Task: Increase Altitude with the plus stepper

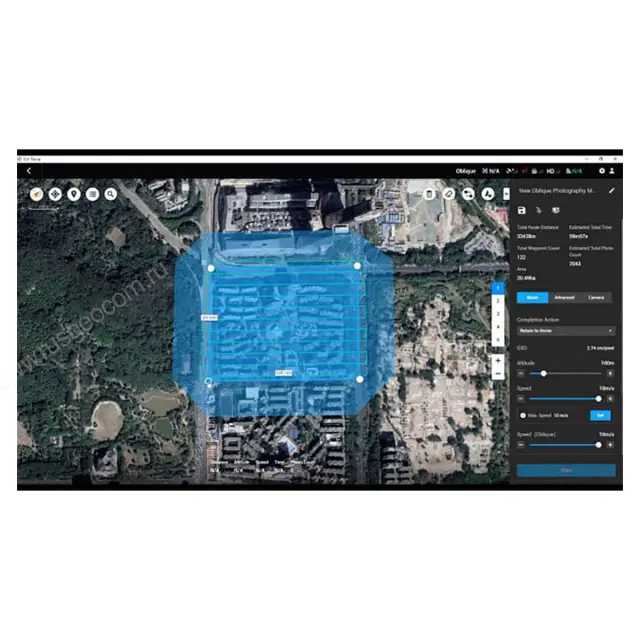Action: [610, 373]
